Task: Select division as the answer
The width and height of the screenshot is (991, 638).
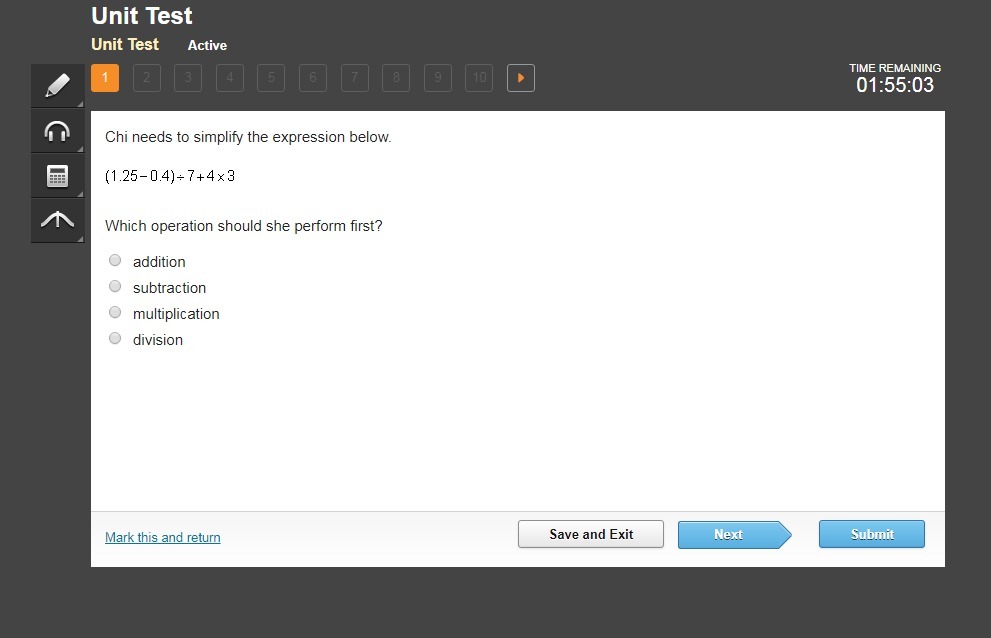Action: (115, 338)
